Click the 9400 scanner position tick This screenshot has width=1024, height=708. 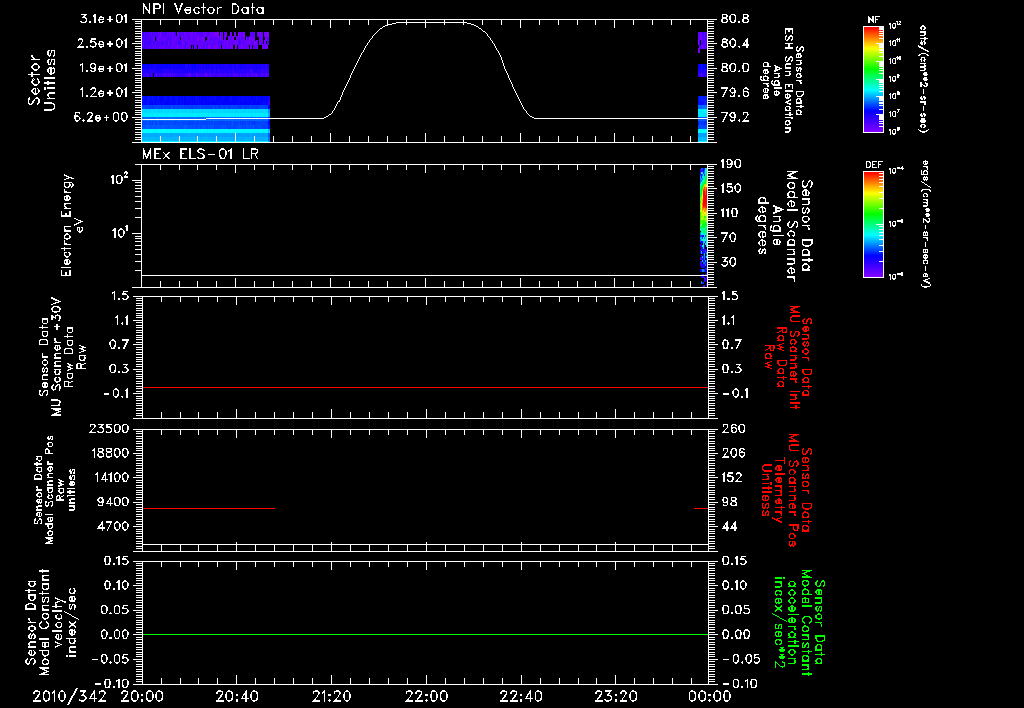tap(112, 502)
